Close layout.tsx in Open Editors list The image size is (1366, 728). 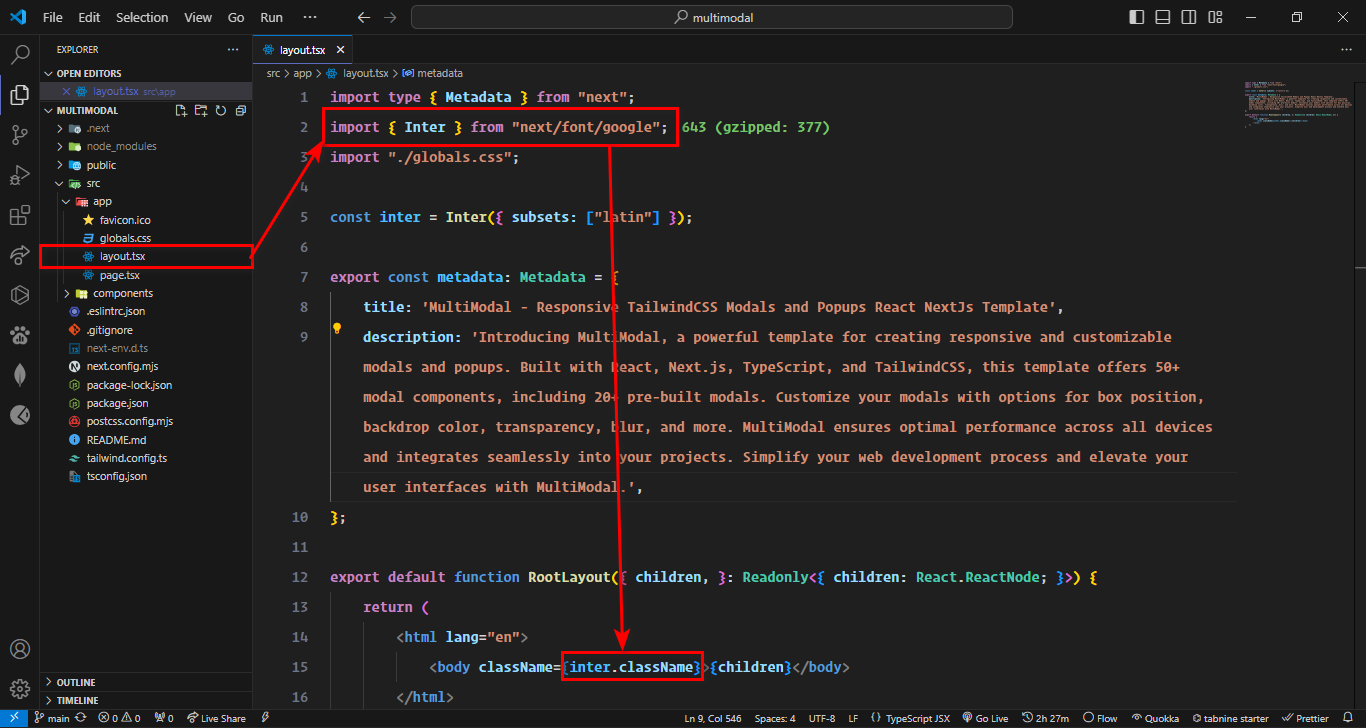click(x=66, y=91)
